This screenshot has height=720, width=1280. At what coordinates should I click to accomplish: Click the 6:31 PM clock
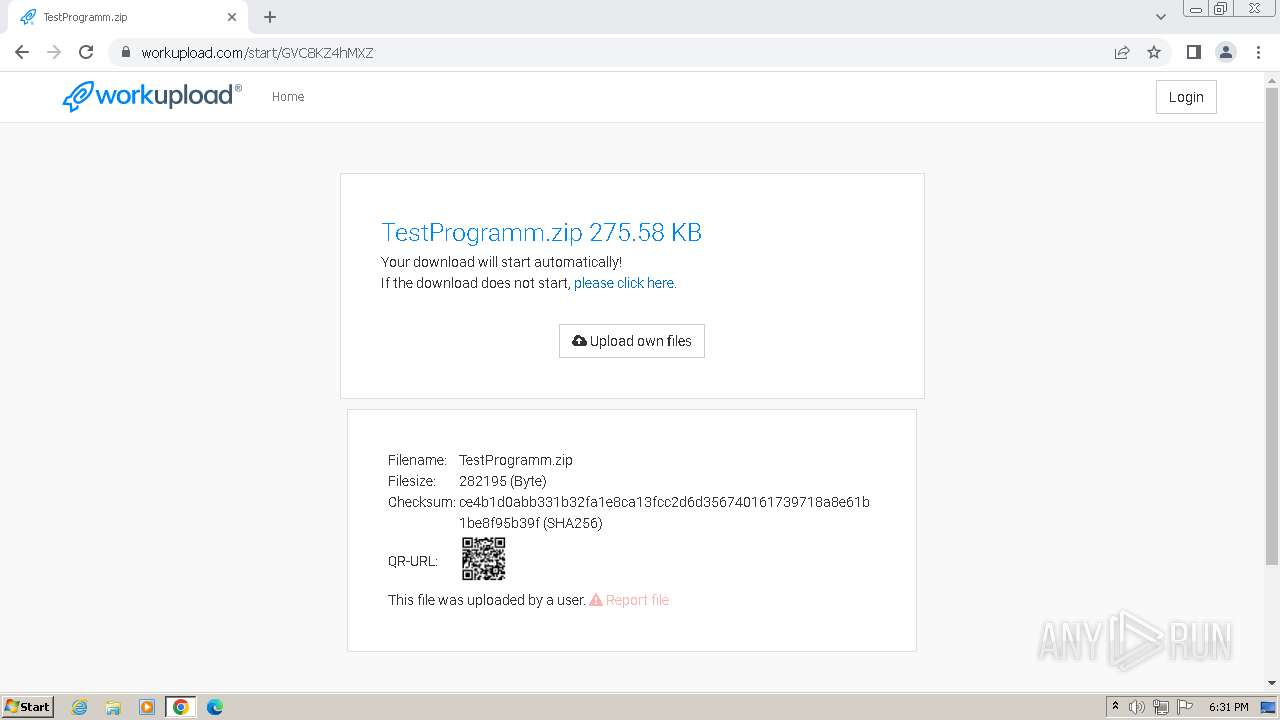tap(1228, 707)
